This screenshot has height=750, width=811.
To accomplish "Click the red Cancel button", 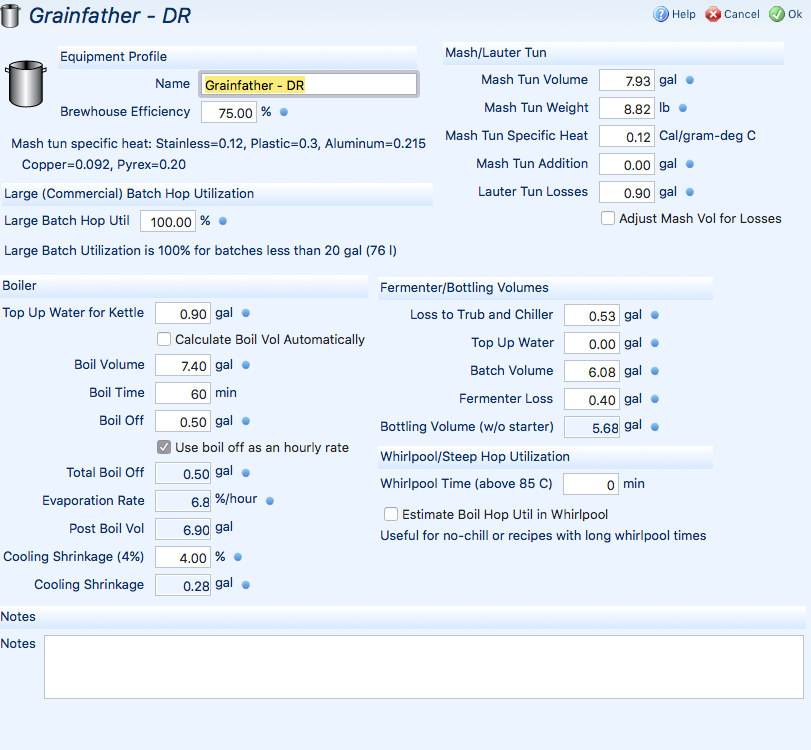I will tap(732, 14).
